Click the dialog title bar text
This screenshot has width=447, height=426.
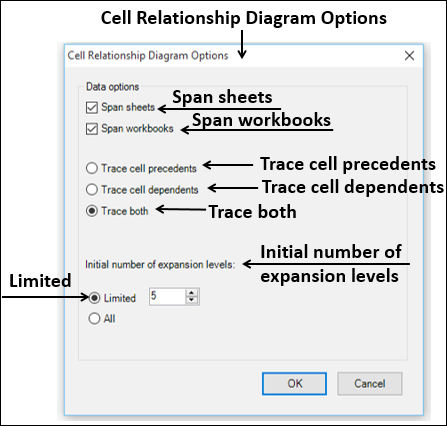point(148,56)
